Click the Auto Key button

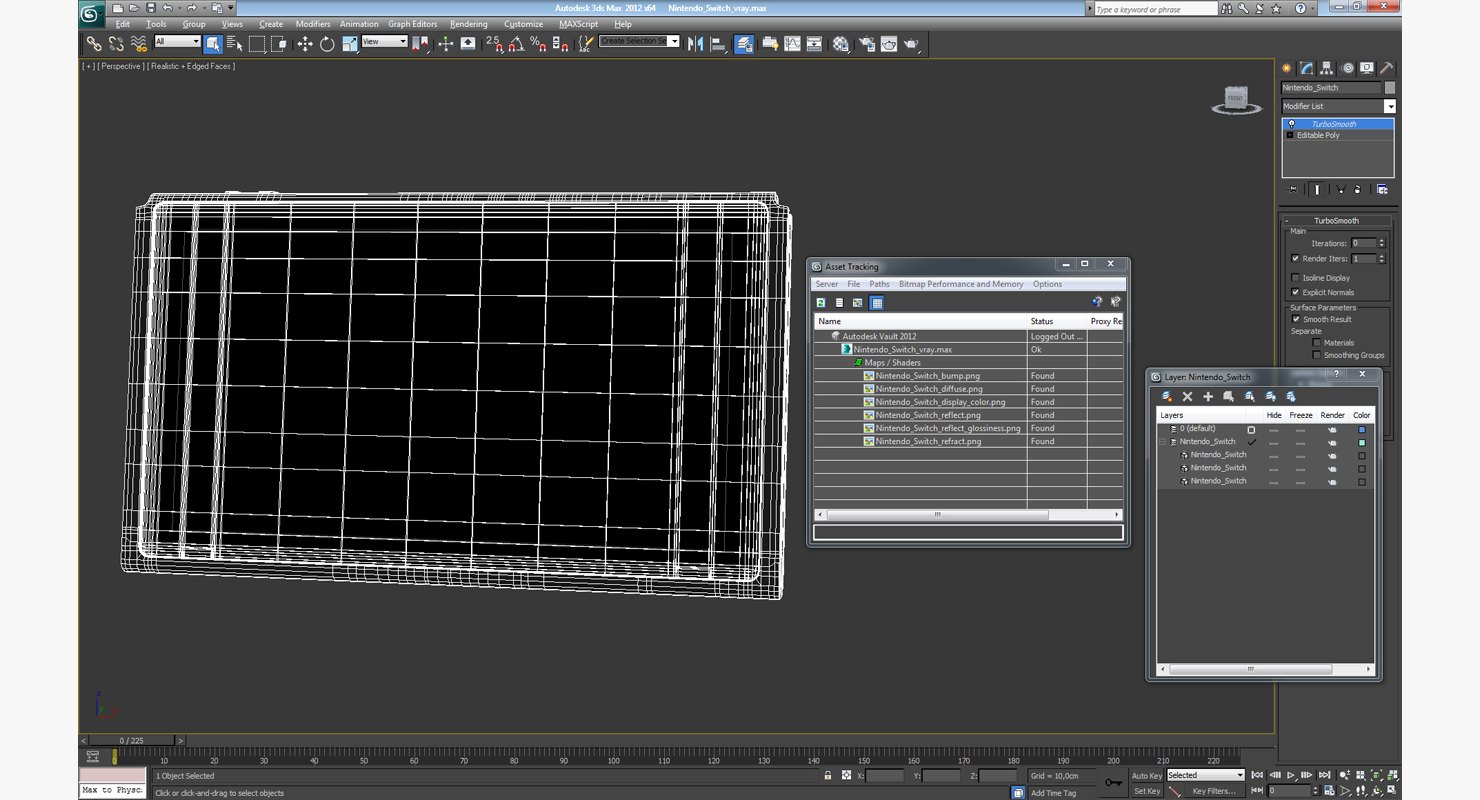[1147, 775]
